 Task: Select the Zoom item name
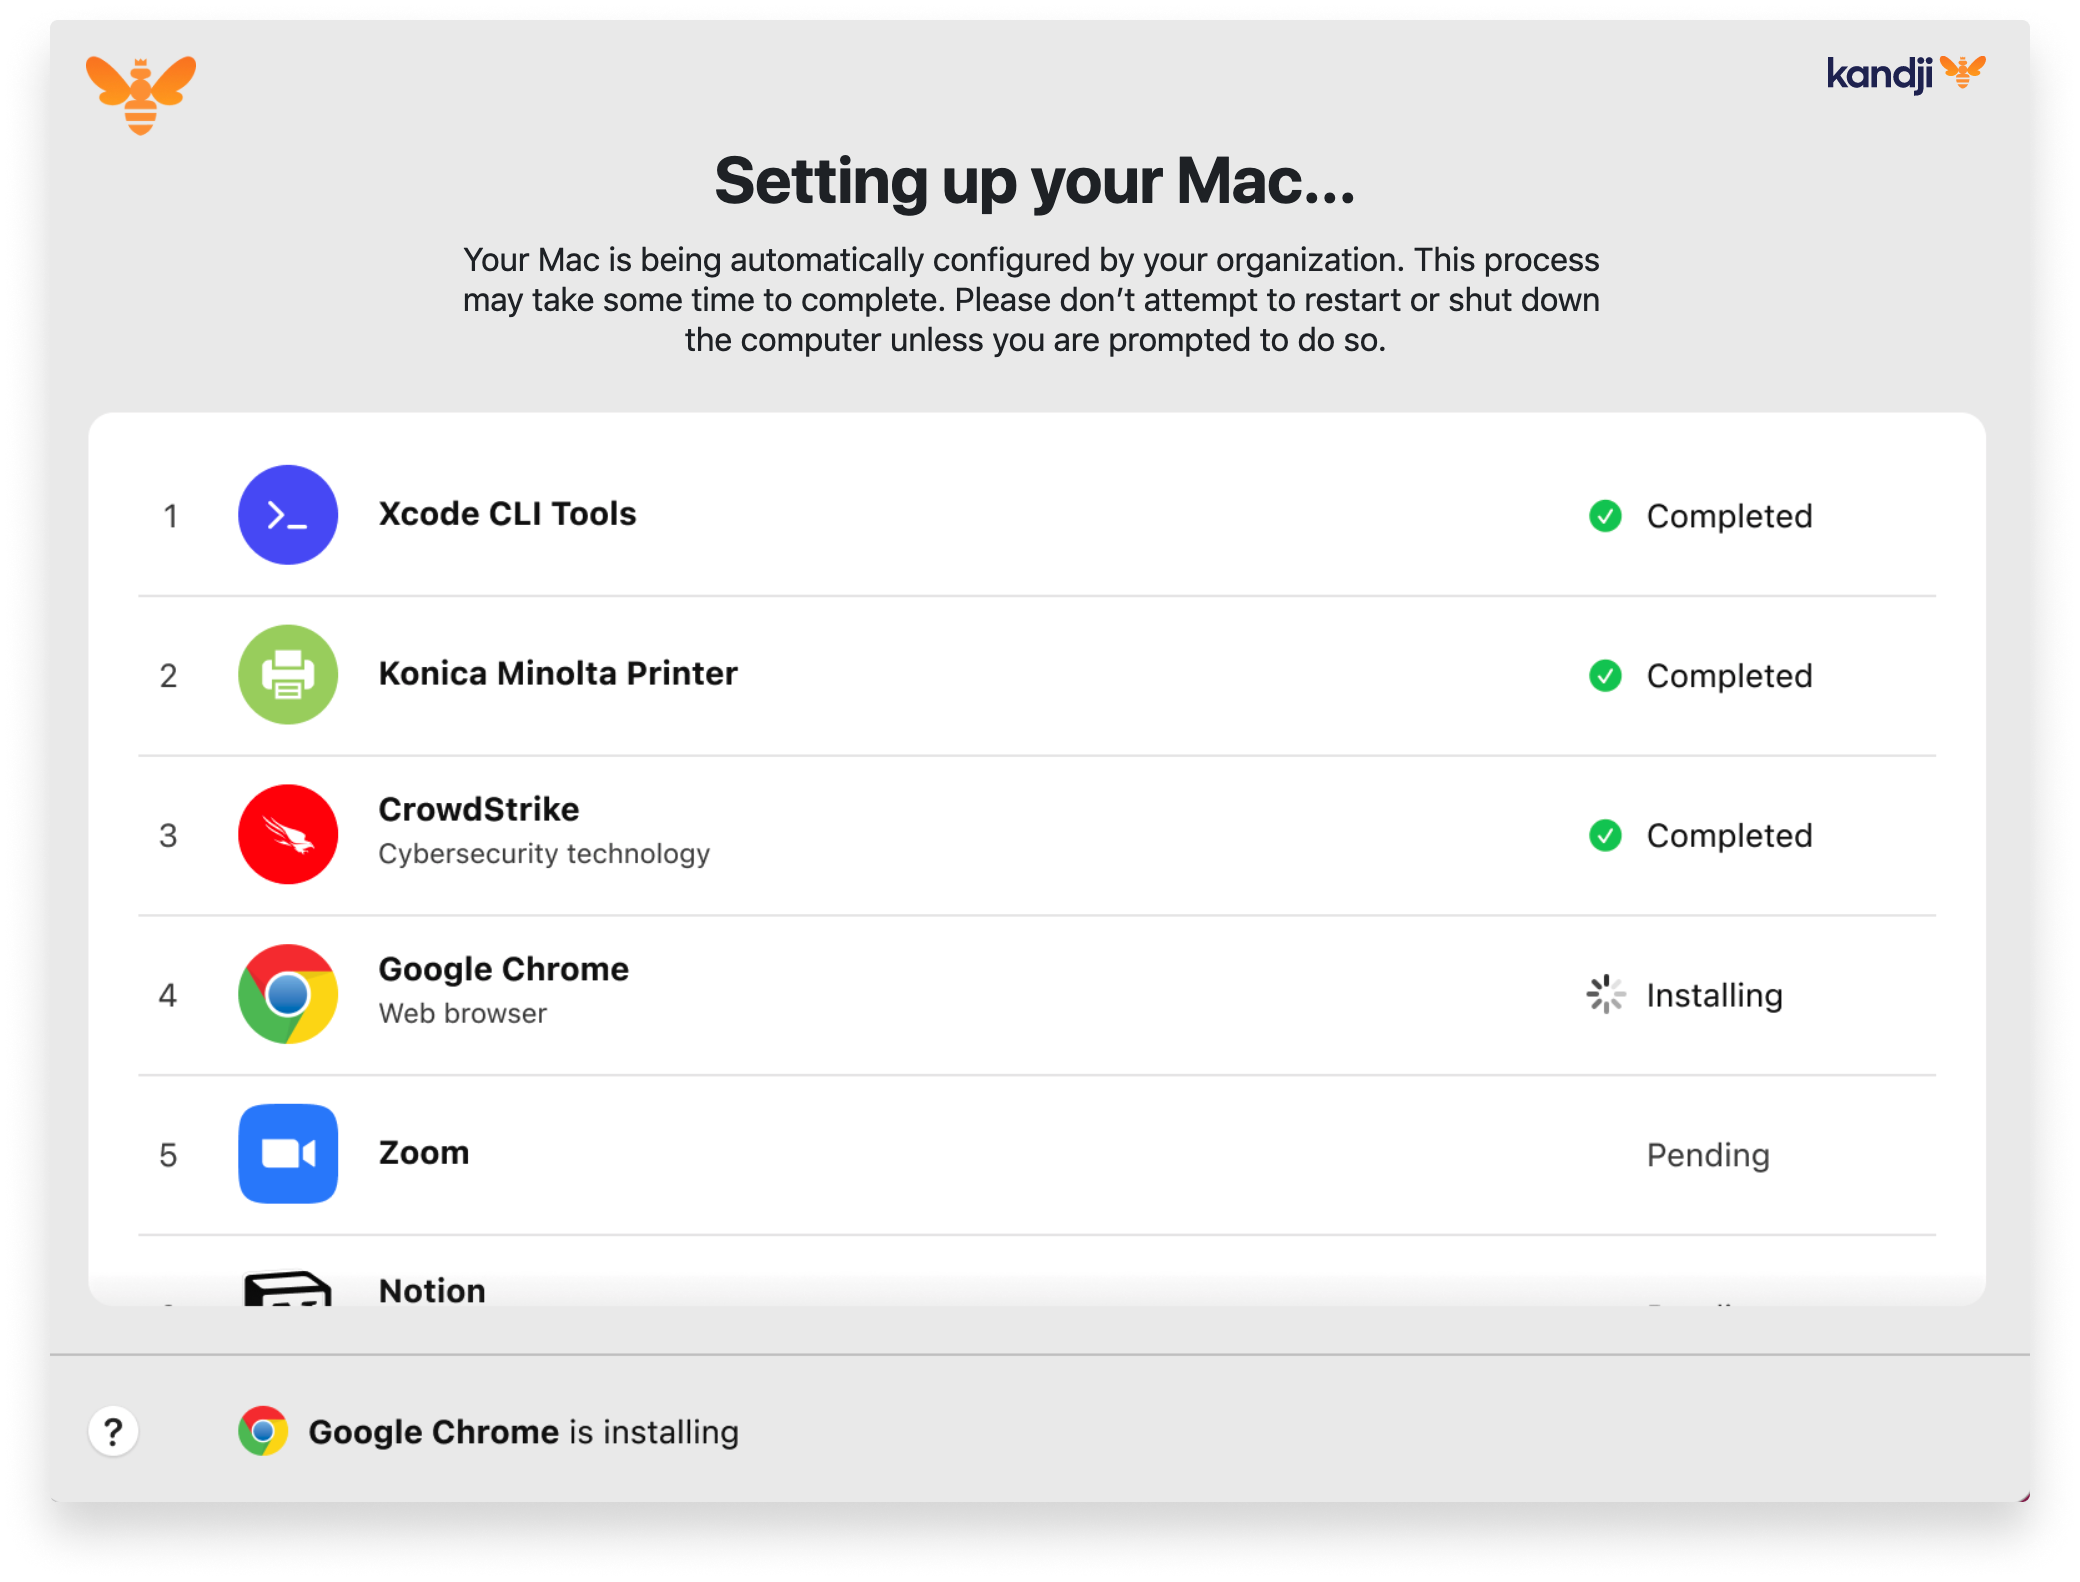[x=424, y=1153]
